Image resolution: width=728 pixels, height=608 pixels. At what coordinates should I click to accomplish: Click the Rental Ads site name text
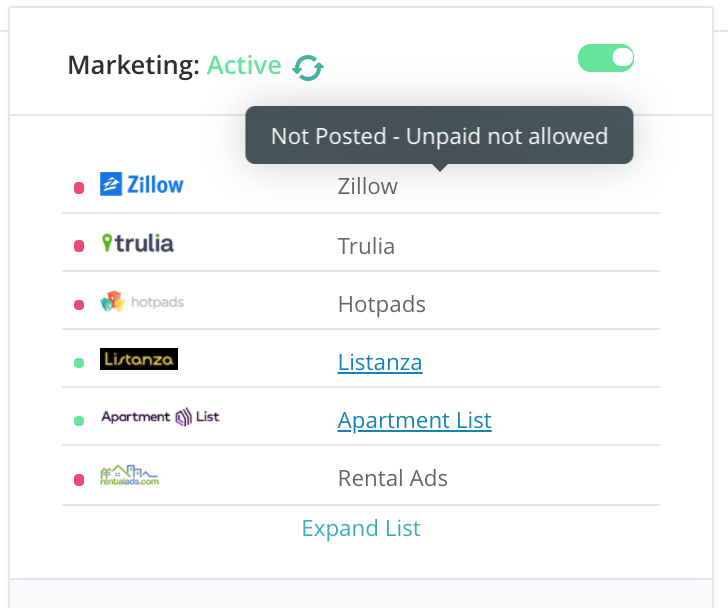pyautogui.click(x=393, y=478)
